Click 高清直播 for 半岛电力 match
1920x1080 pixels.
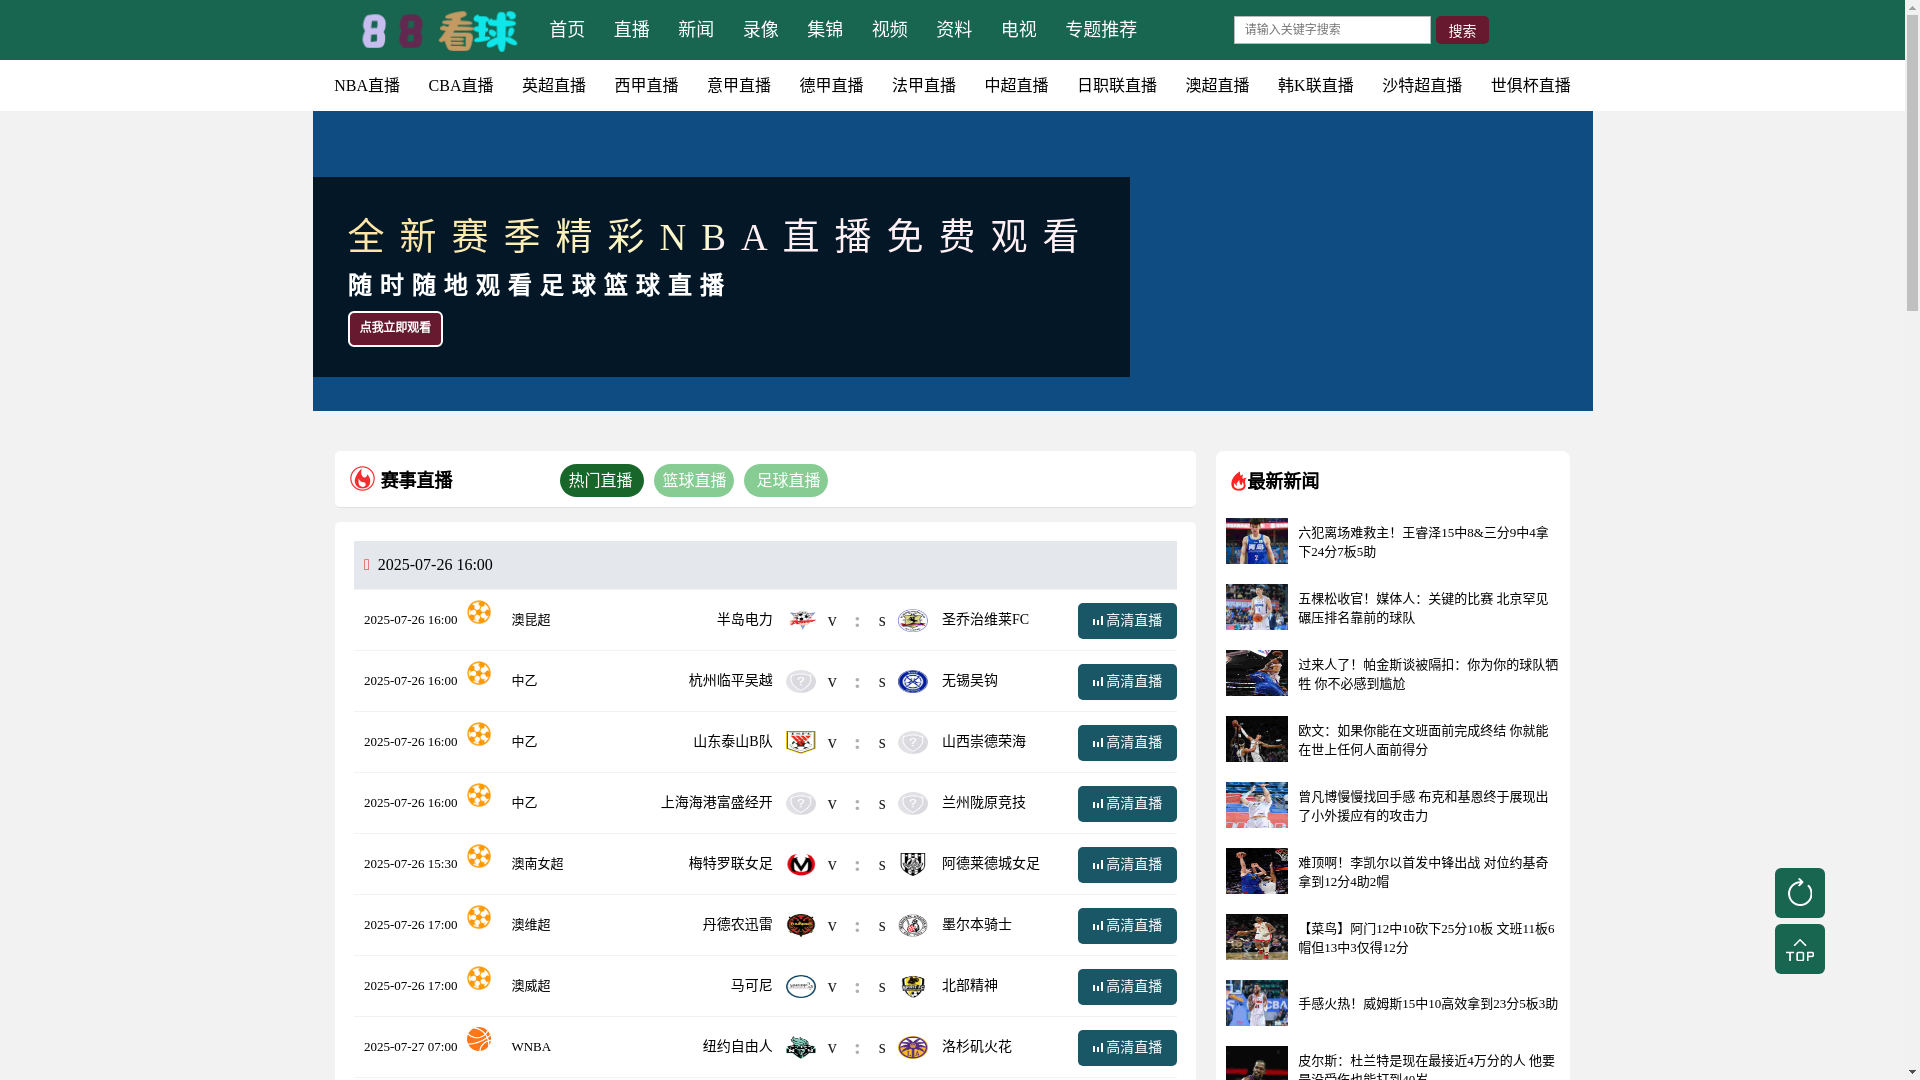1127,621
